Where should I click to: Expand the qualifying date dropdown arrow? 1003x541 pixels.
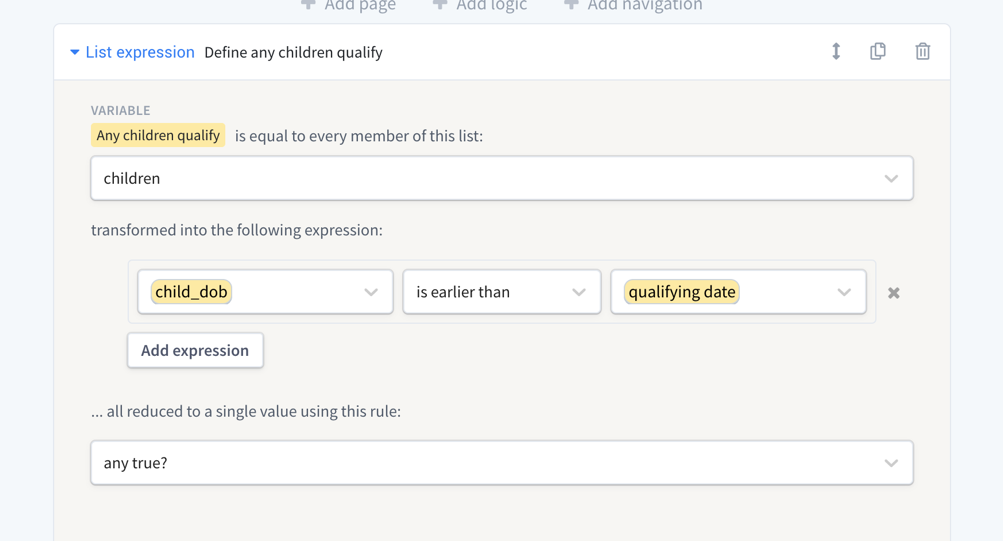[x=844, y=292]
